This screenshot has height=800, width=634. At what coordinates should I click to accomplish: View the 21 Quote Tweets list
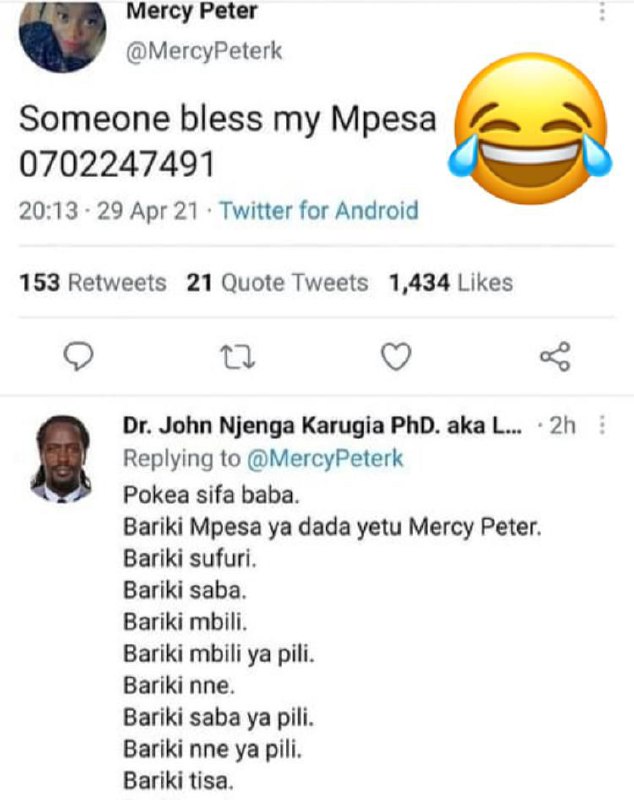(x=277, y=283)
